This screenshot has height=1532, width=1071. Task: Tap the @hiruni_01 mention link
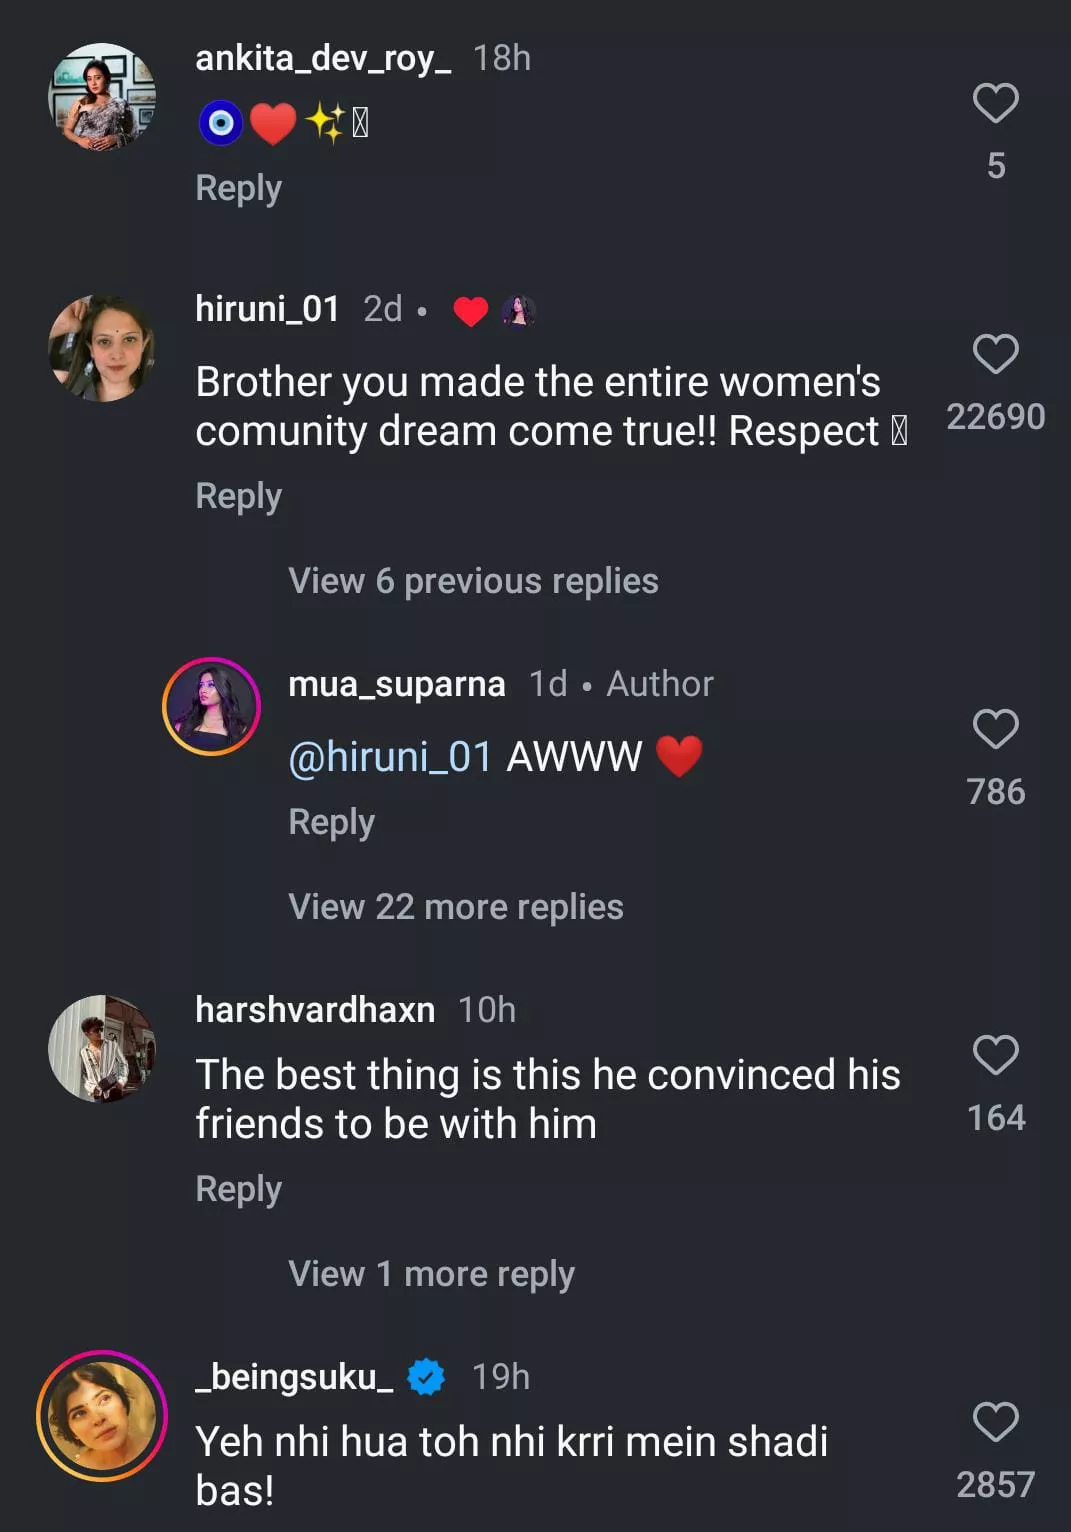click(x=390, y=757)
